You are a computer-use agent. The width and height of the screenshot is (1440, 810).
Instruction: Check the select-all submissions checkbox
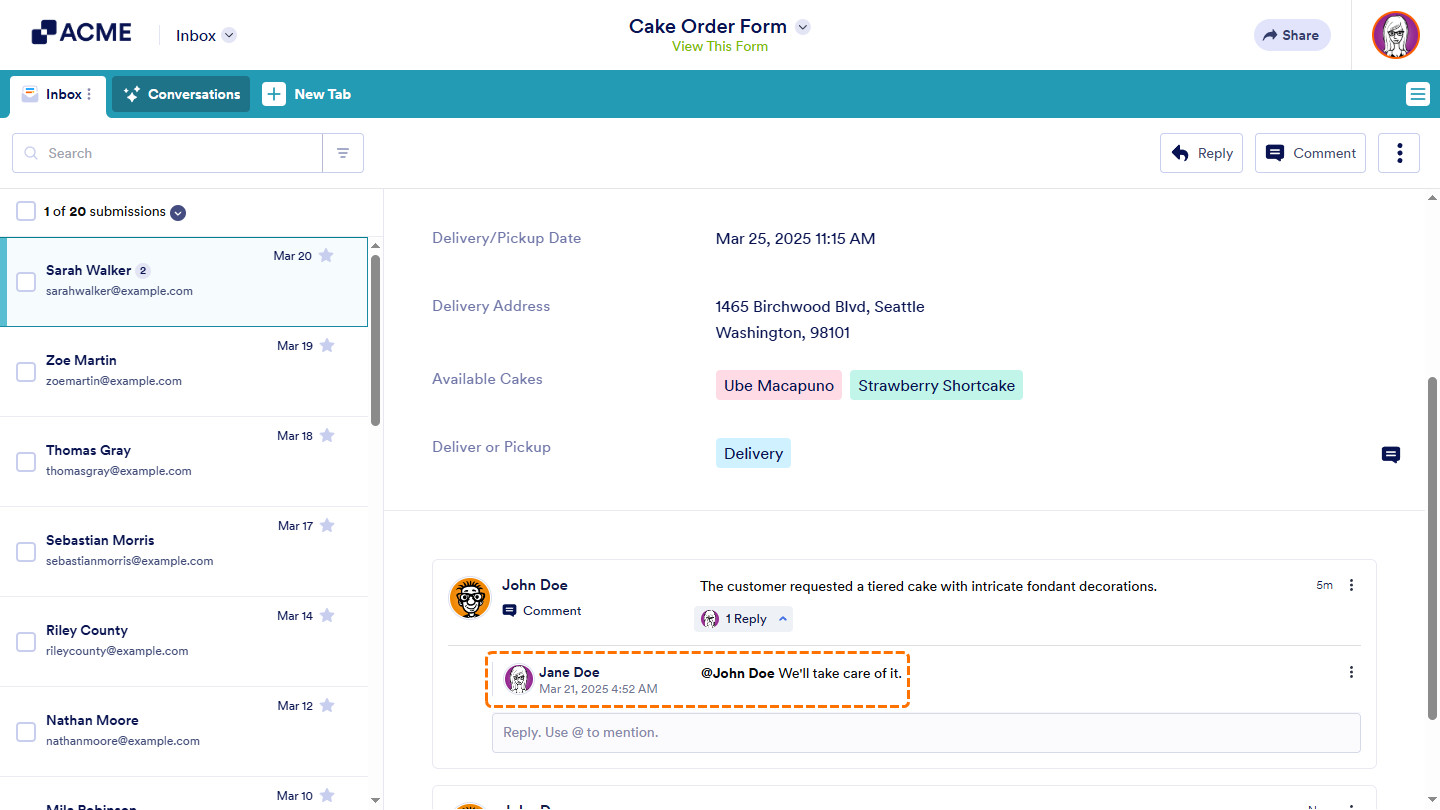click(25, 211)
